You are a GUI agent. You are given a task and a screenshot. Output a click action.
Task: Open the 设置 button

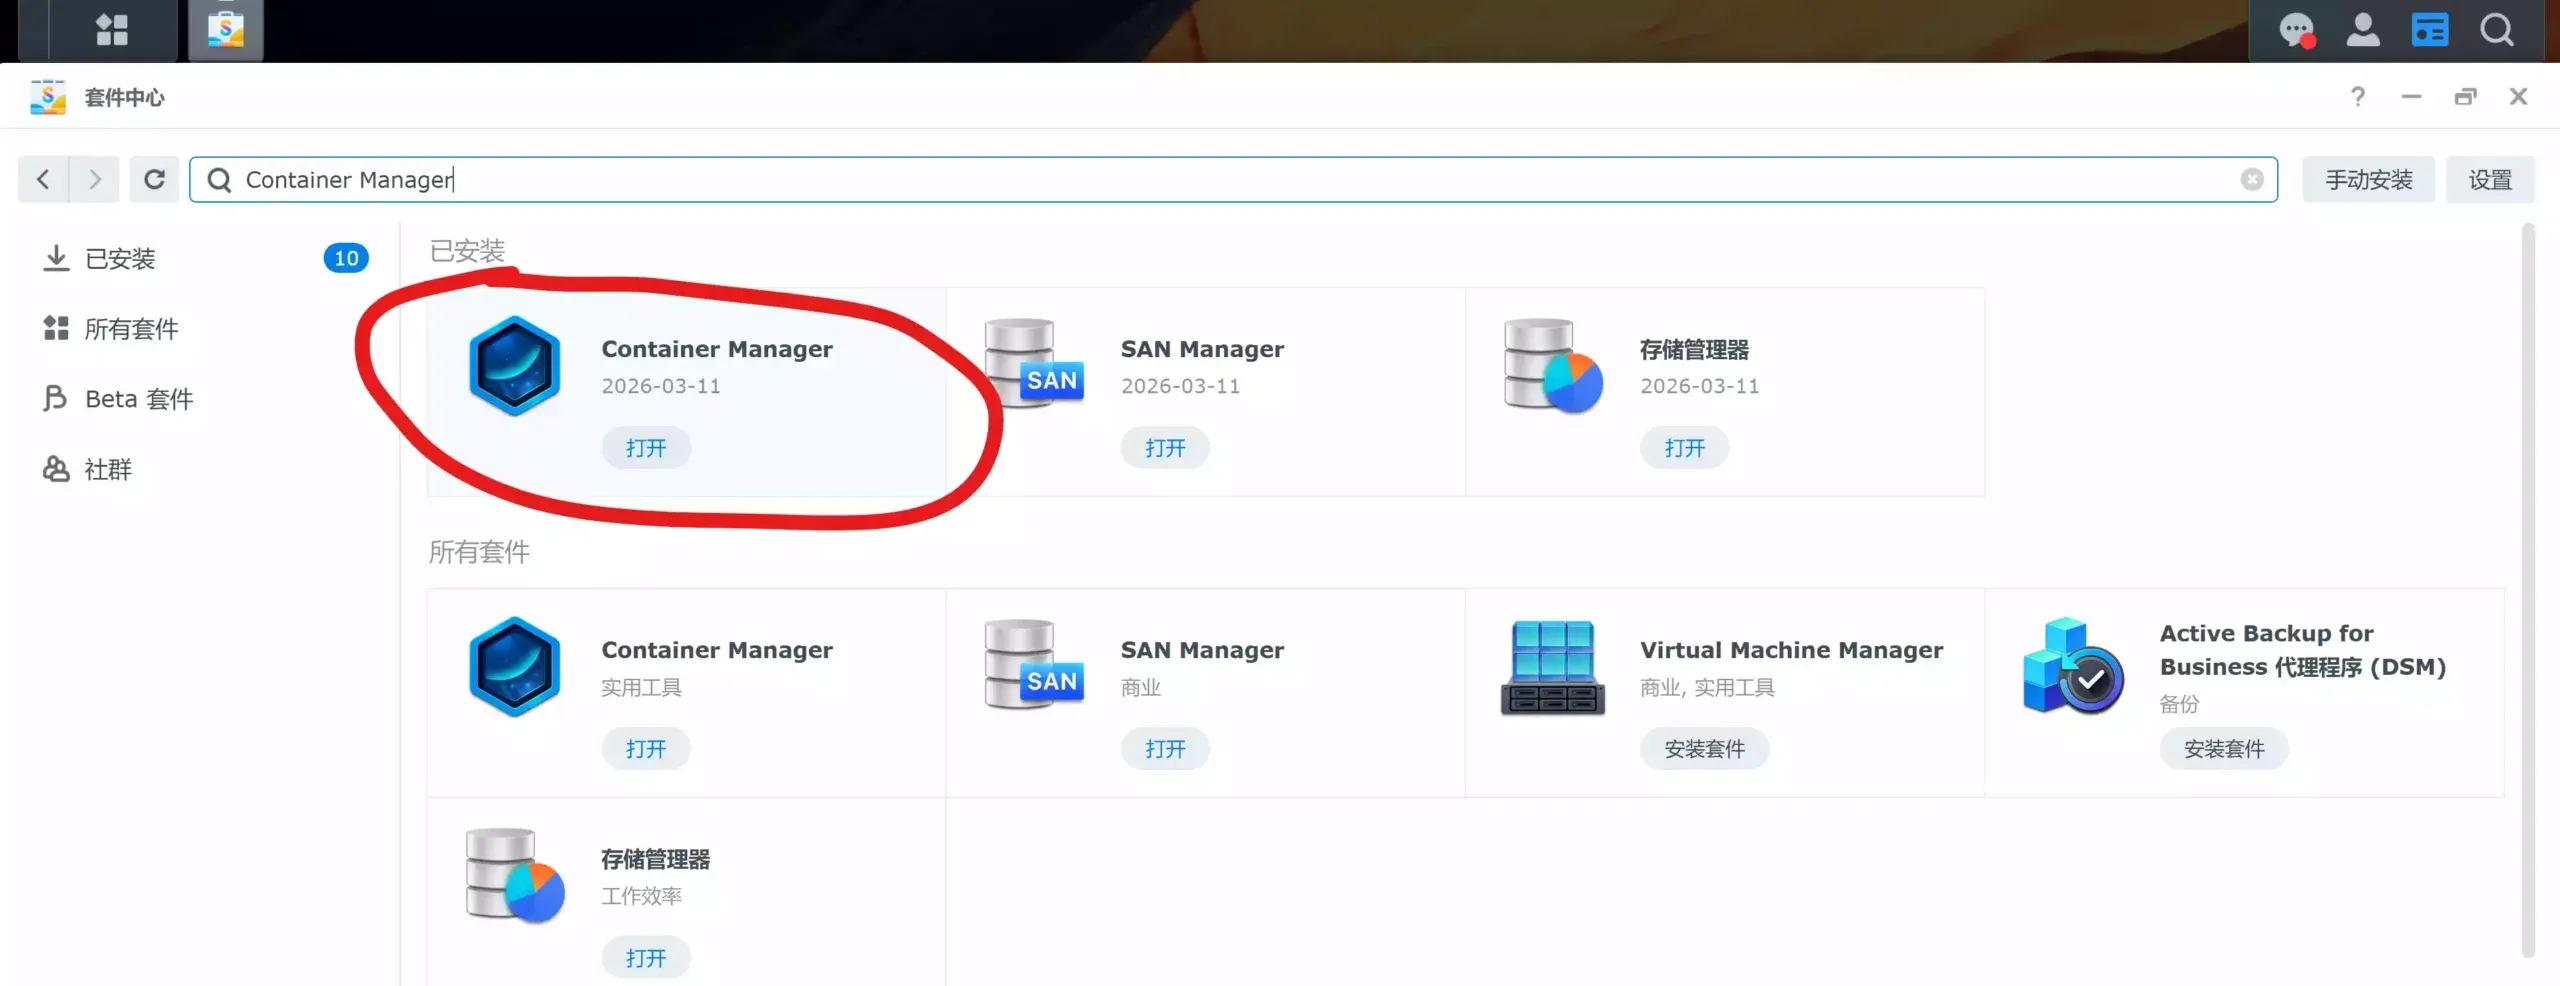tap(2490, 179)
